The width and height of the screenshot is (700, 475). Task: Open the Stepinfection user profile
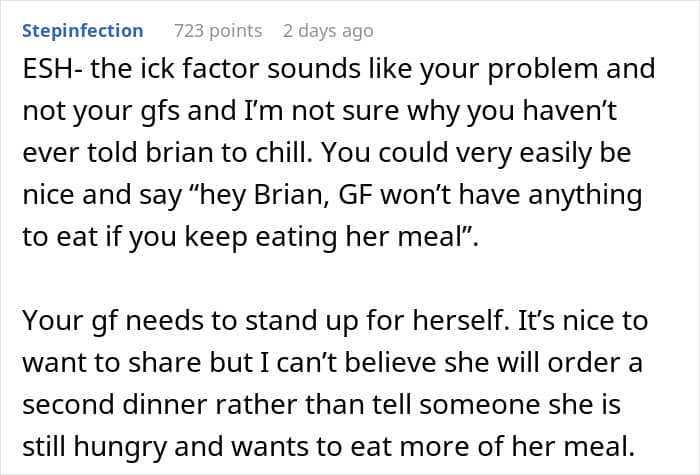click(81, 31)
